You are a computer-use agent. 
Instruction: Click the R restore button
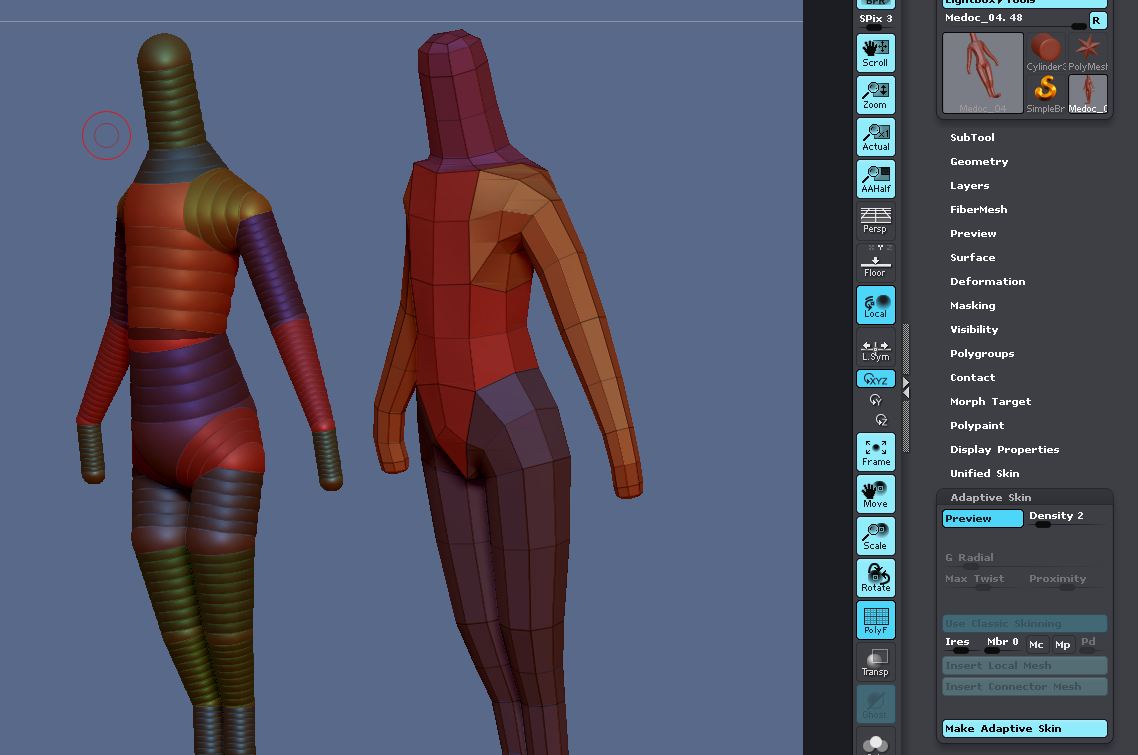(x=1097, y=20)
